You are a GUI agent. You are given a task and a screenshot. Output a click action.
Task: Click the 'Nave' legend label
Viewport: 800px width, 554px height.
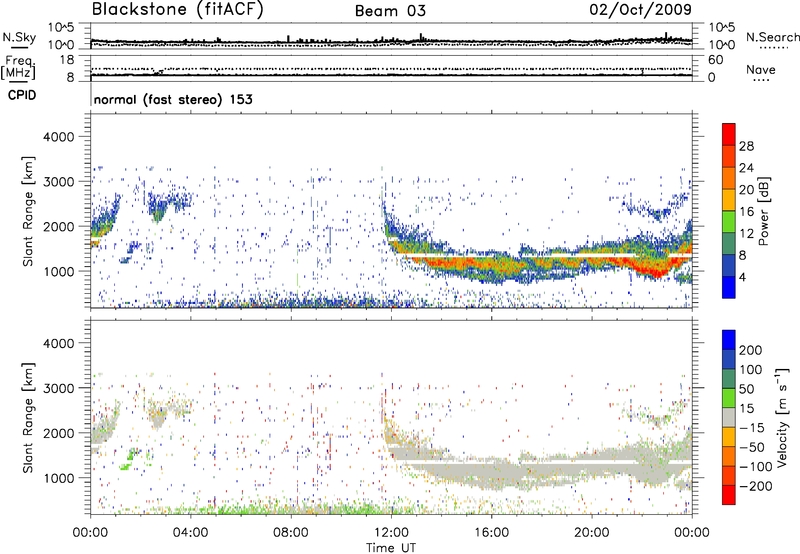pos(760,70)
